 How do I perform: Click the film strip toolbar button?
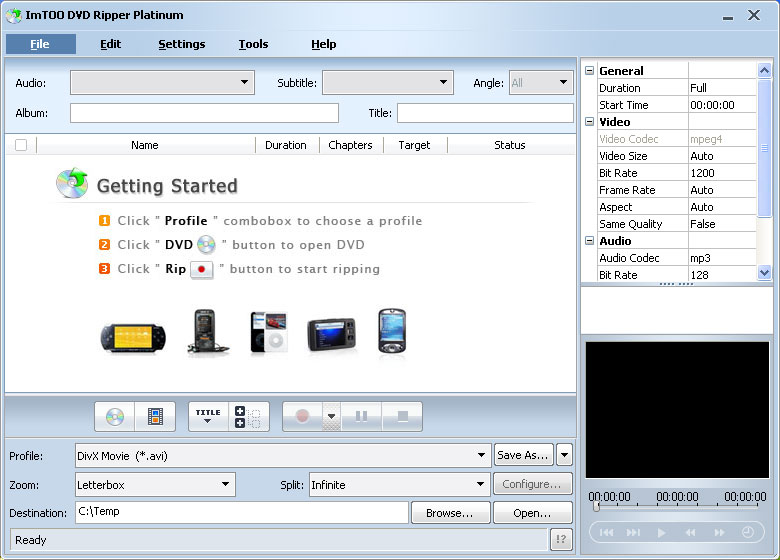click(x=155, y=416)
